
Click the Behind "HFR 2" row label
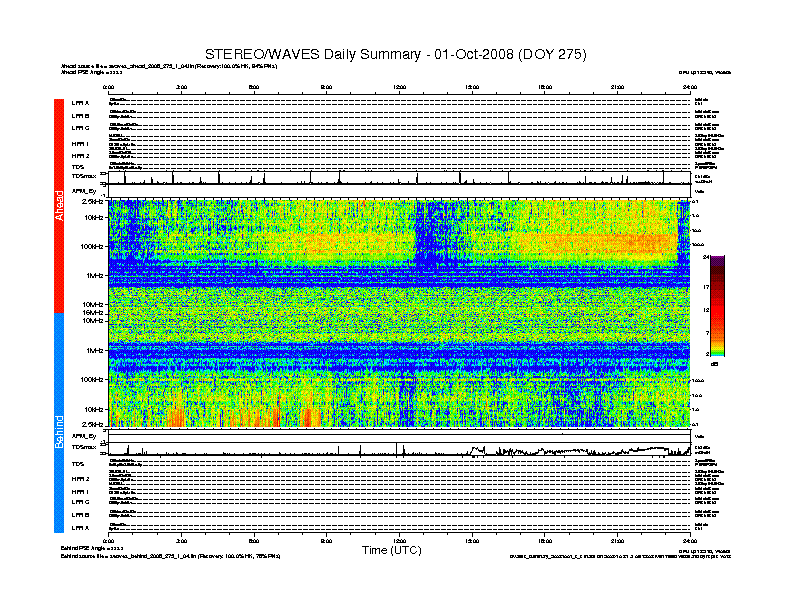click(x=80, y=479)
